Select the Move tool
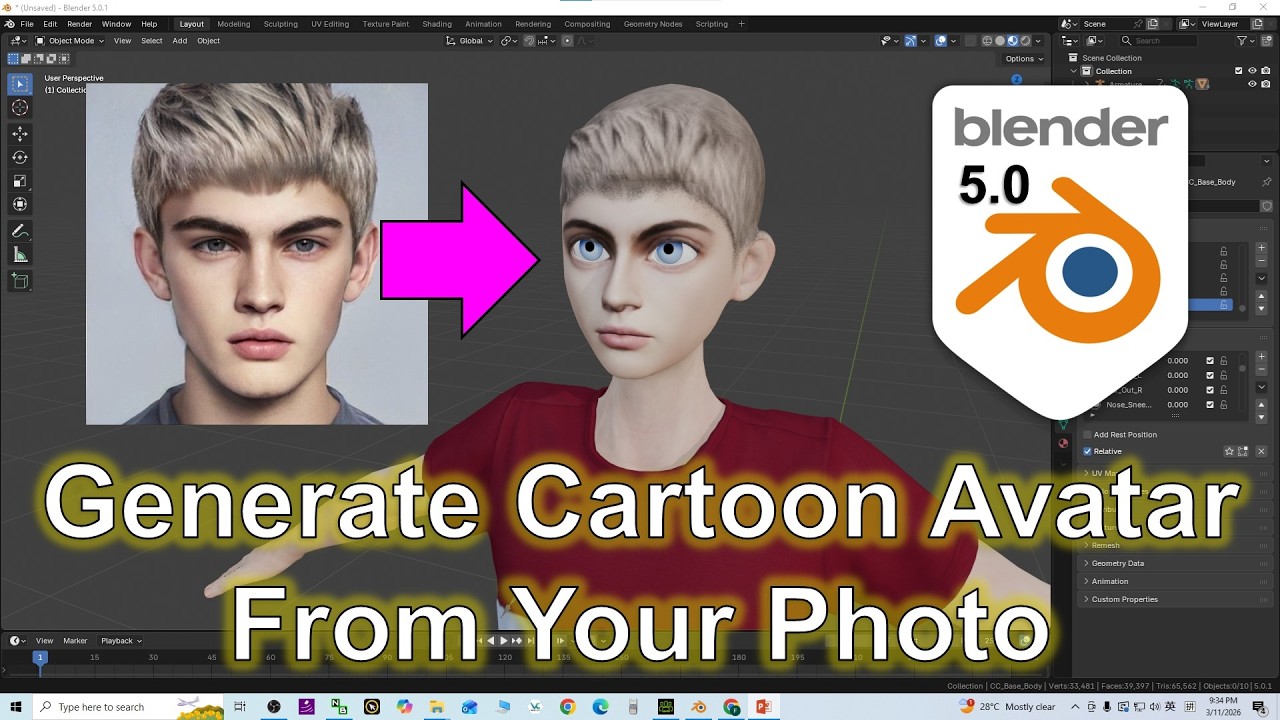1280x720 pixels. pyautogui.click(x=20, y=134)
